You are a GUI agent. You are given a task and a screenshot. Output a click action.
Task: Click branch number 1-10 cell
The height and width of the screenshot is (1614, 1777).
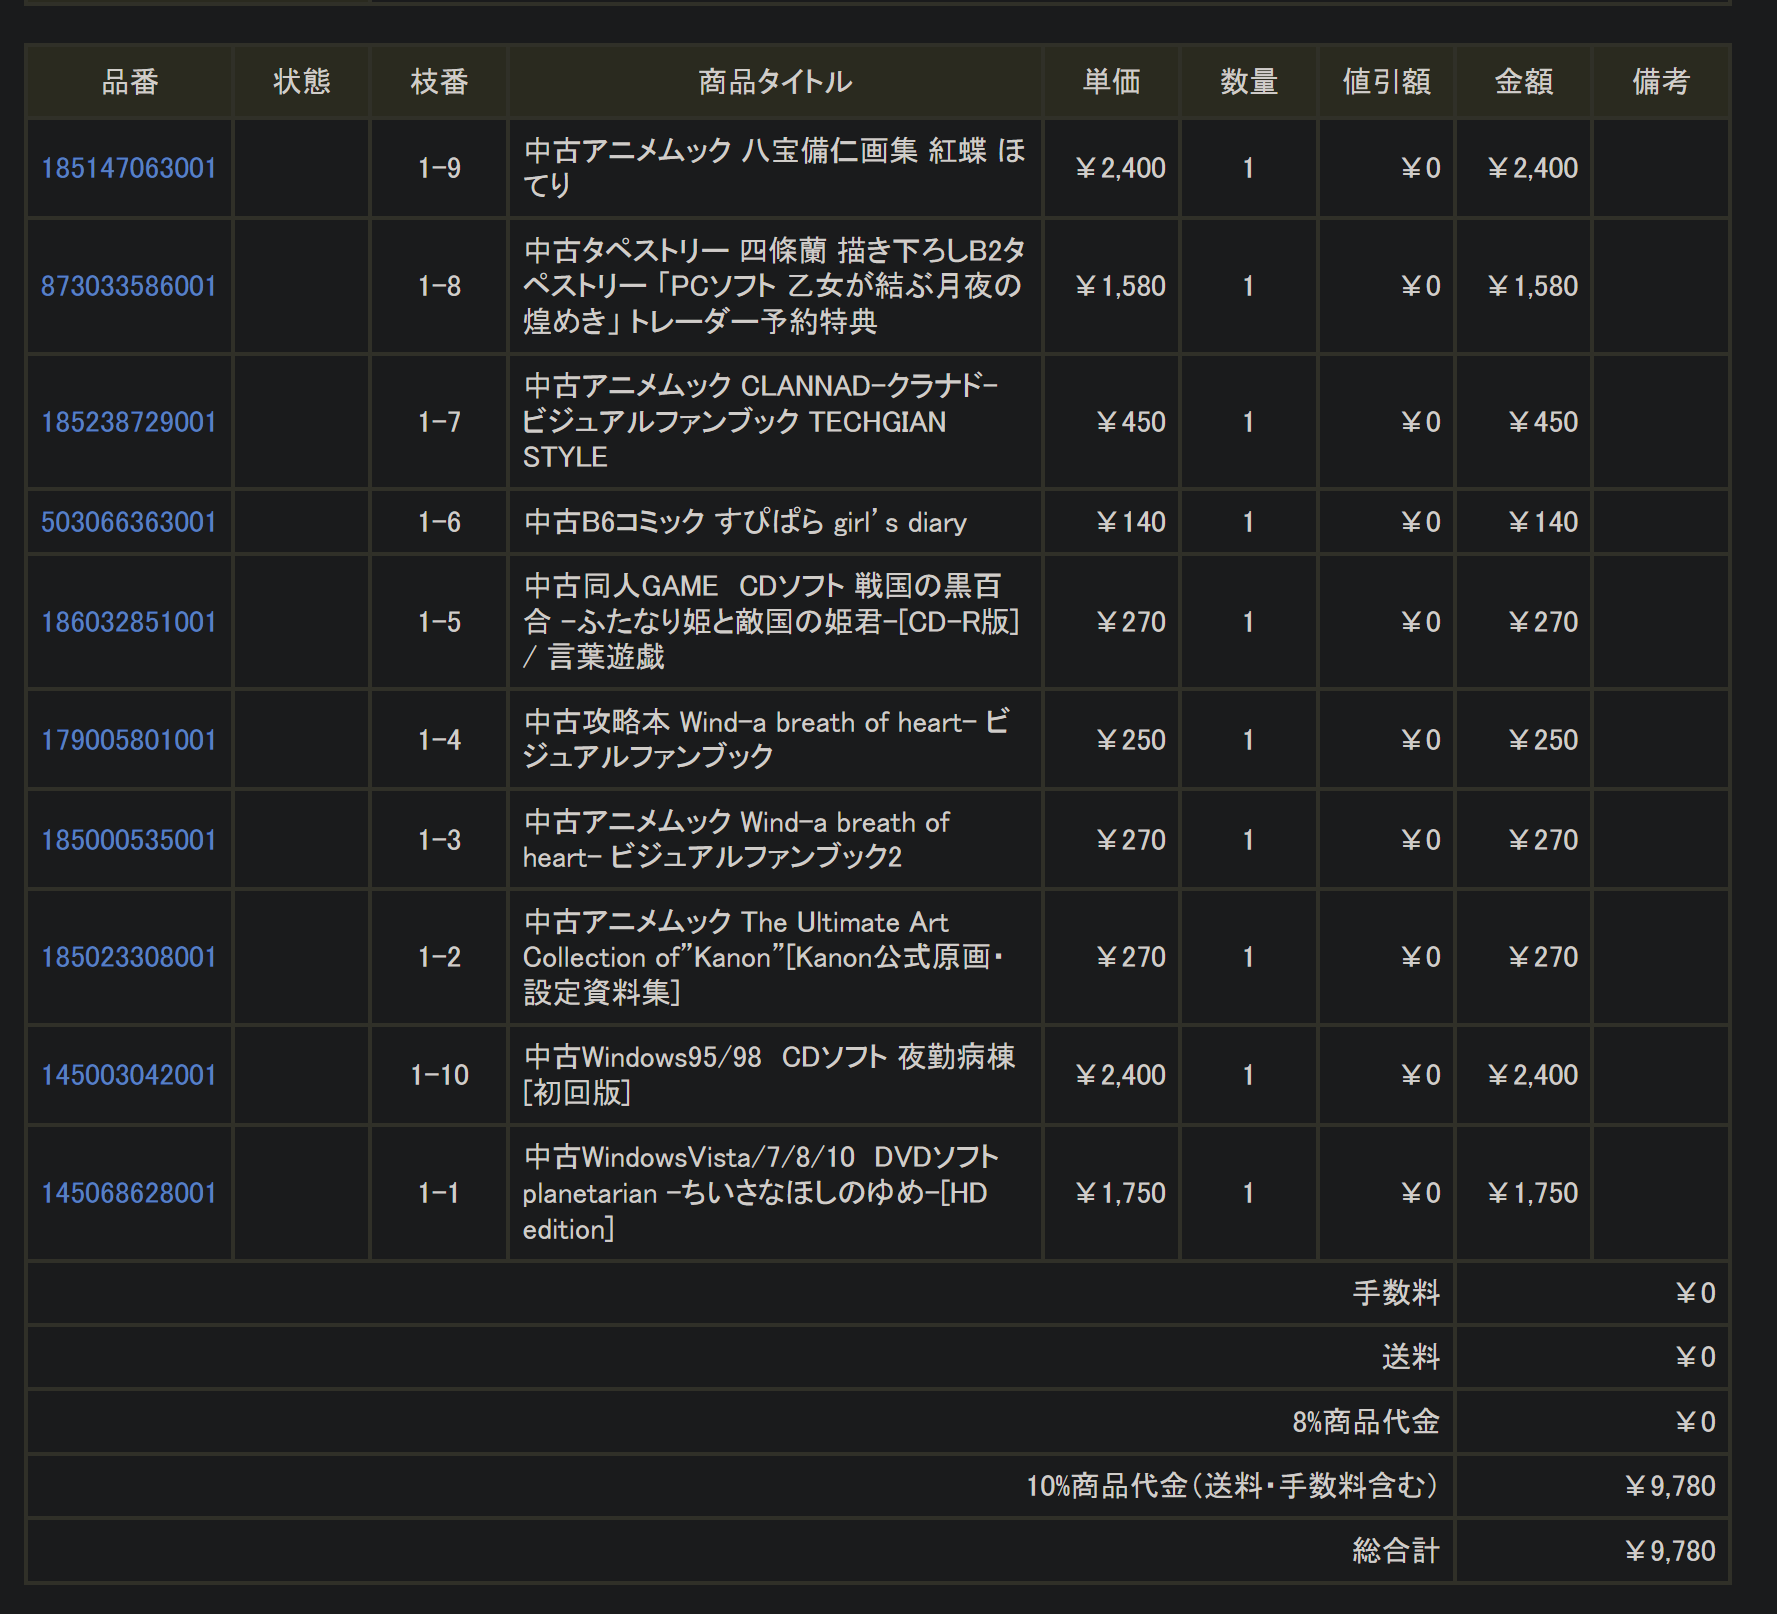tap(439, 1075)
